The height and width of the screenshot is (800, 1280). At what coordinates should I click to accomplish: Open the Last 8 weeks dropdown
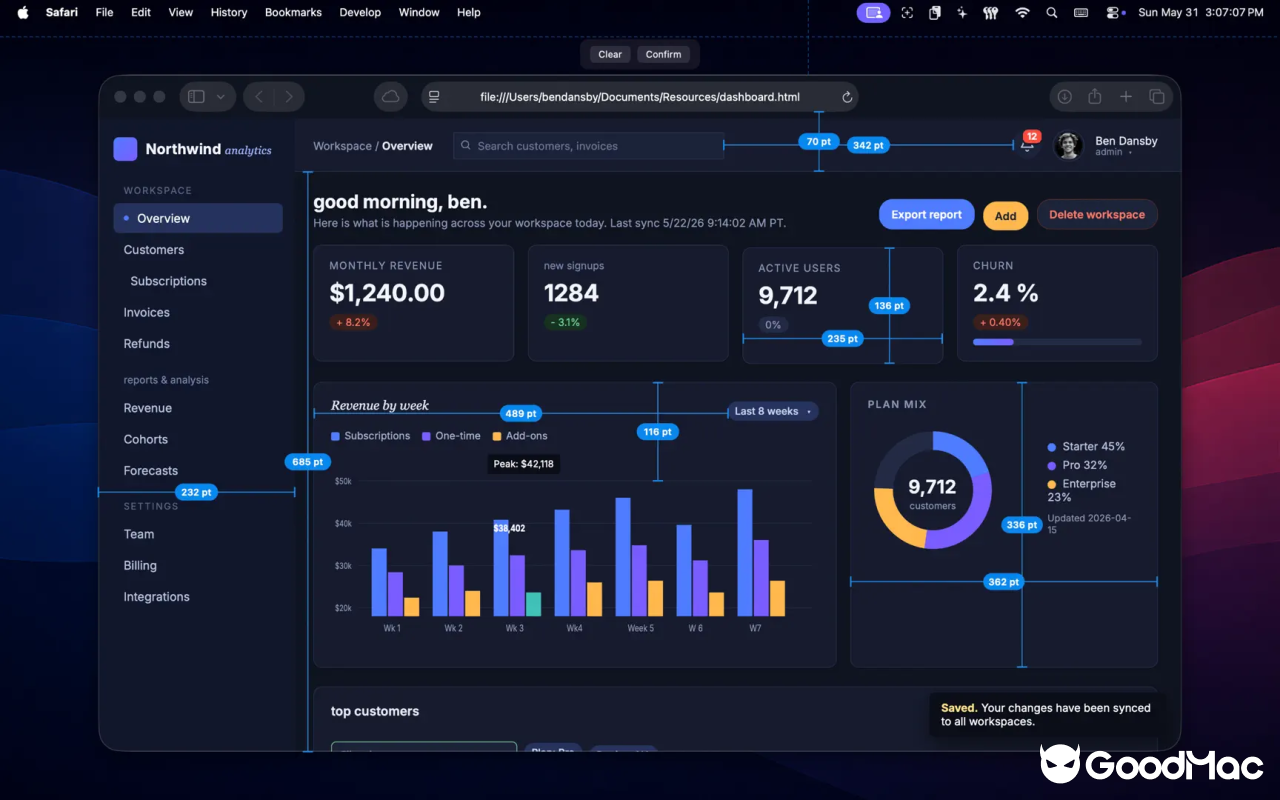tap(773, 411)
